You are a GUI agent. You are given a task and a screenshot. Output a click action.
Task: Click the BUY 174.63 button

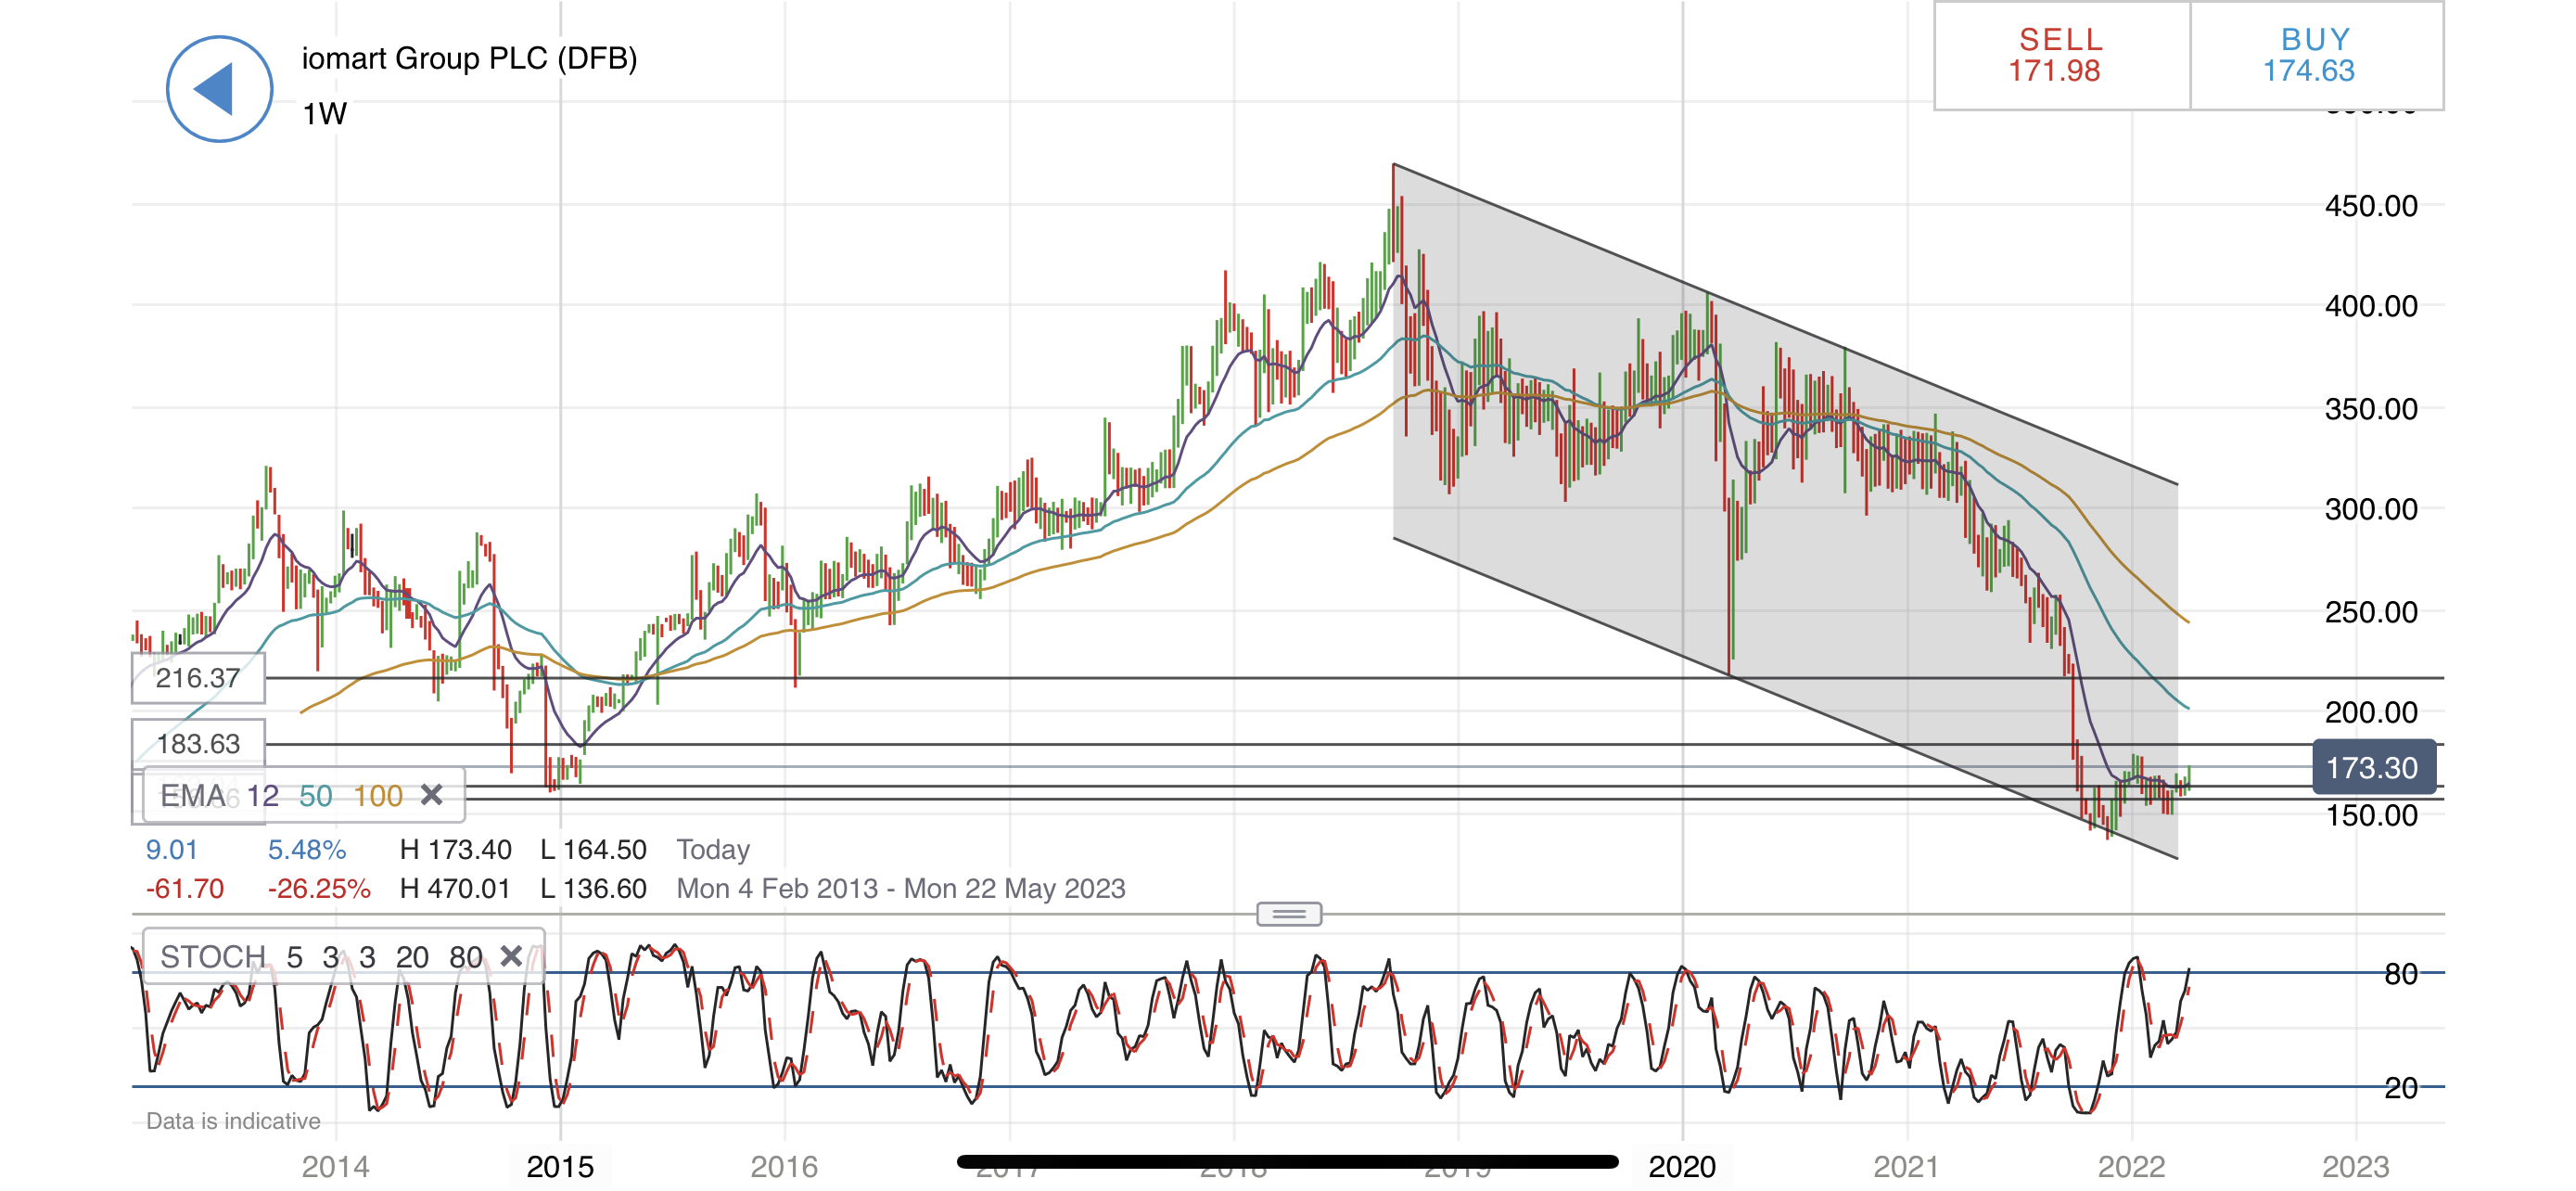tap(2316, 55)
